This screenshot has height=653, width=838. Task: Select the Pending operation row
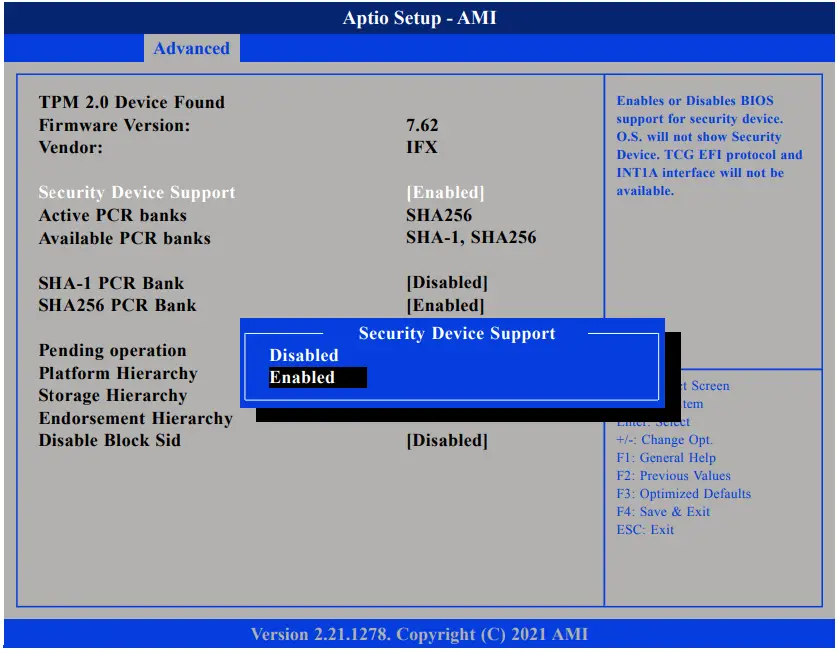click(x=112, y=351)
